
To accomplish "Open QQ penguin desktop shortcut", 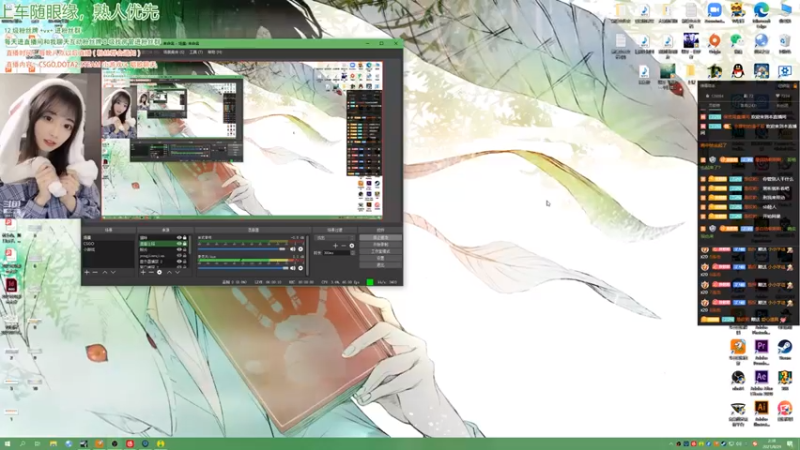I will pos(737,71).
